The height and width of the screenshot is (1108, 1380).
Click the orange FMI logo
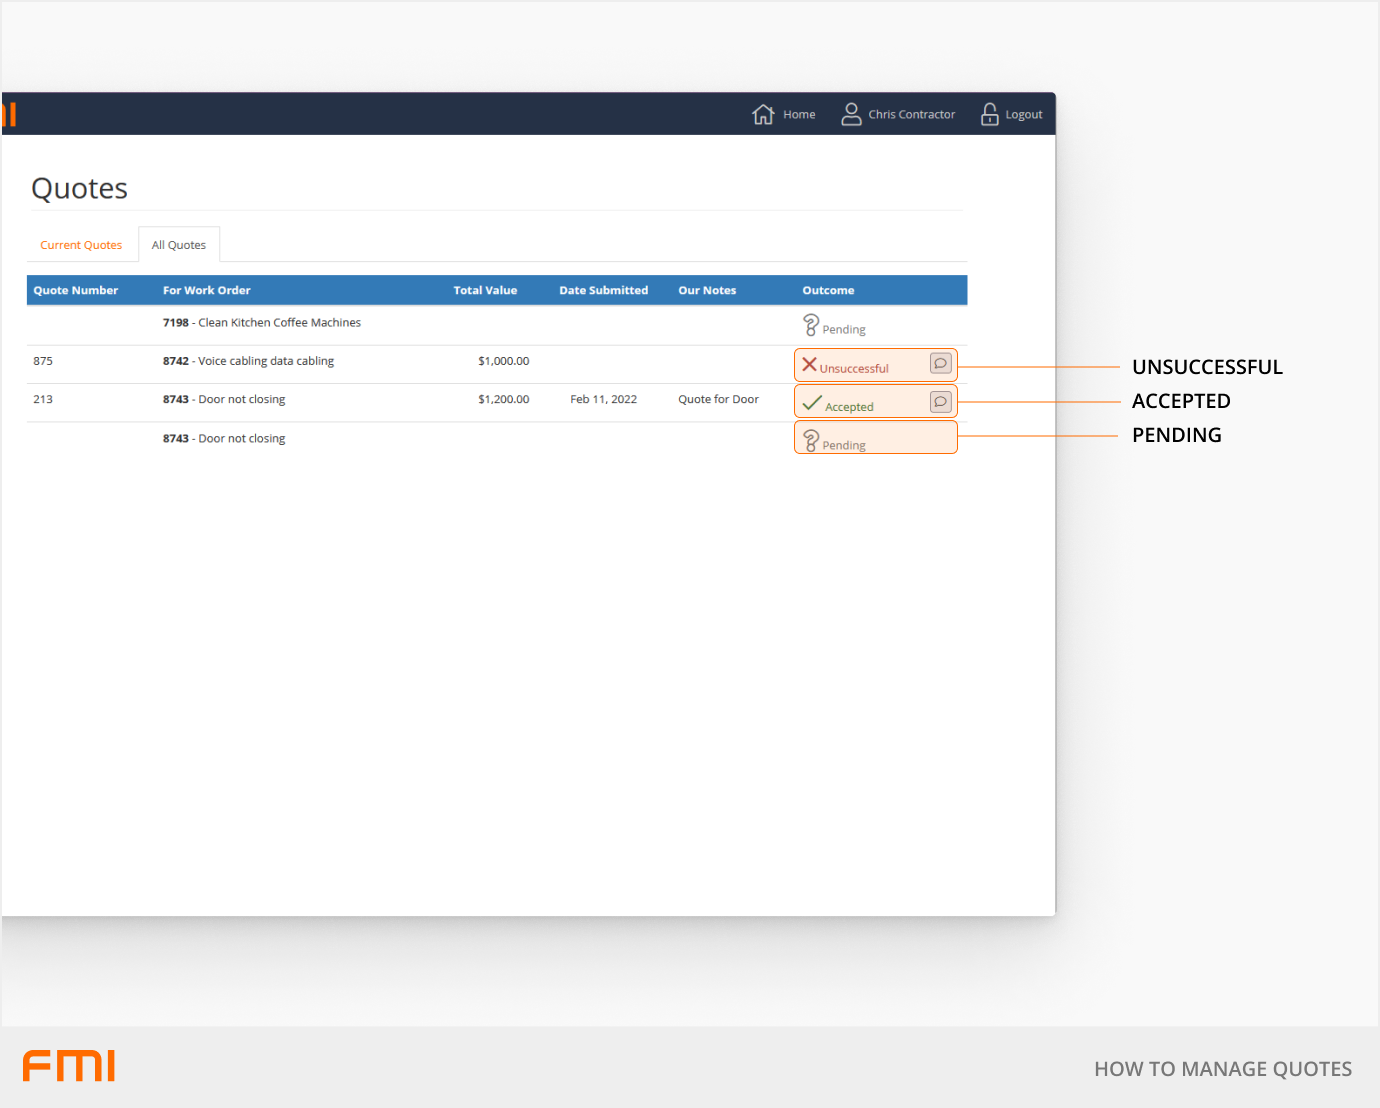[x=69, y=1066]
